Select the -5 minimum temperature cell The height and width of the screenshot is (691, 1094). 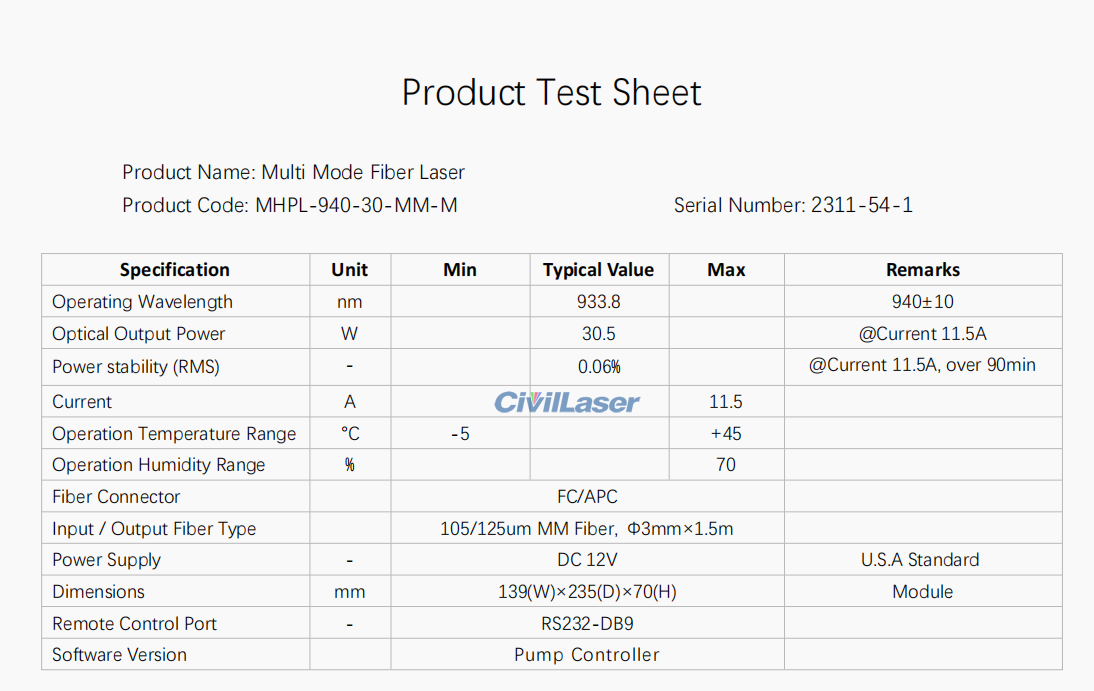click(460, 434)
